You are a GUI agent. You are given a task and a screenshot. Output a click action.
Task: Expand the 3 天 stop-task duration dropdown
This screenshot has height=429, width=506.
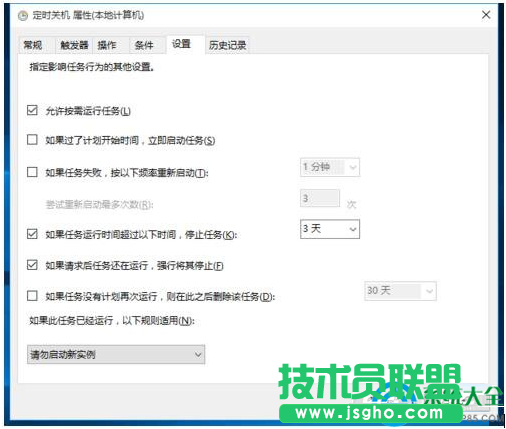coord(330,229)
